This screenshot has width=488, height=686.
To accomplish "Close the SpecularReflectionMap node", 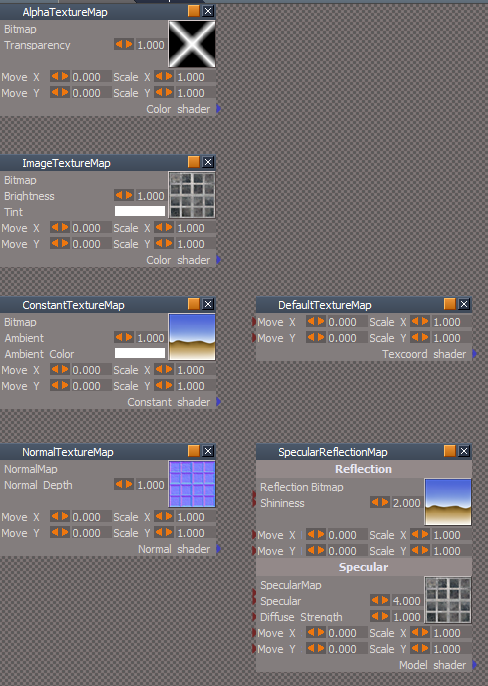I will [x=464, y=451].
